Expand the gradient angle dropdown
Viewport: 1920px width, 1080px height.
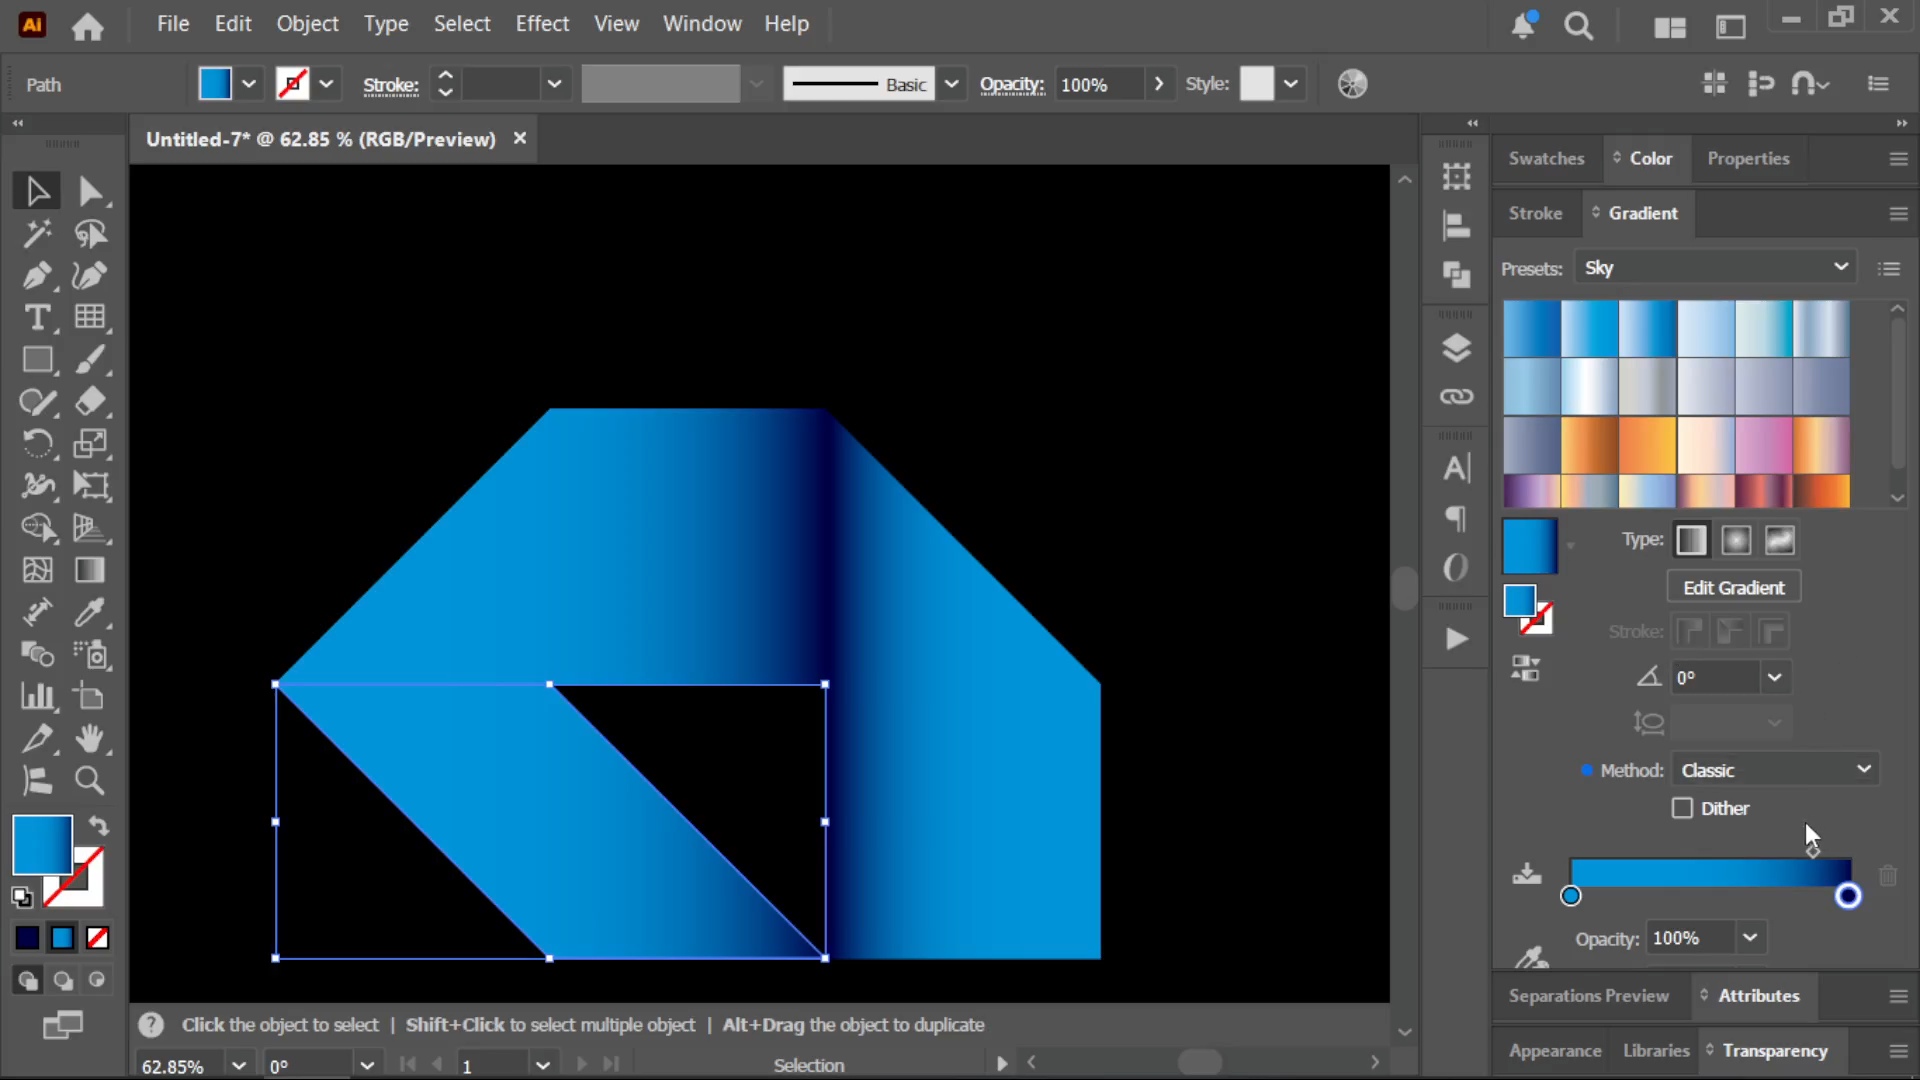pos(1774,677)
